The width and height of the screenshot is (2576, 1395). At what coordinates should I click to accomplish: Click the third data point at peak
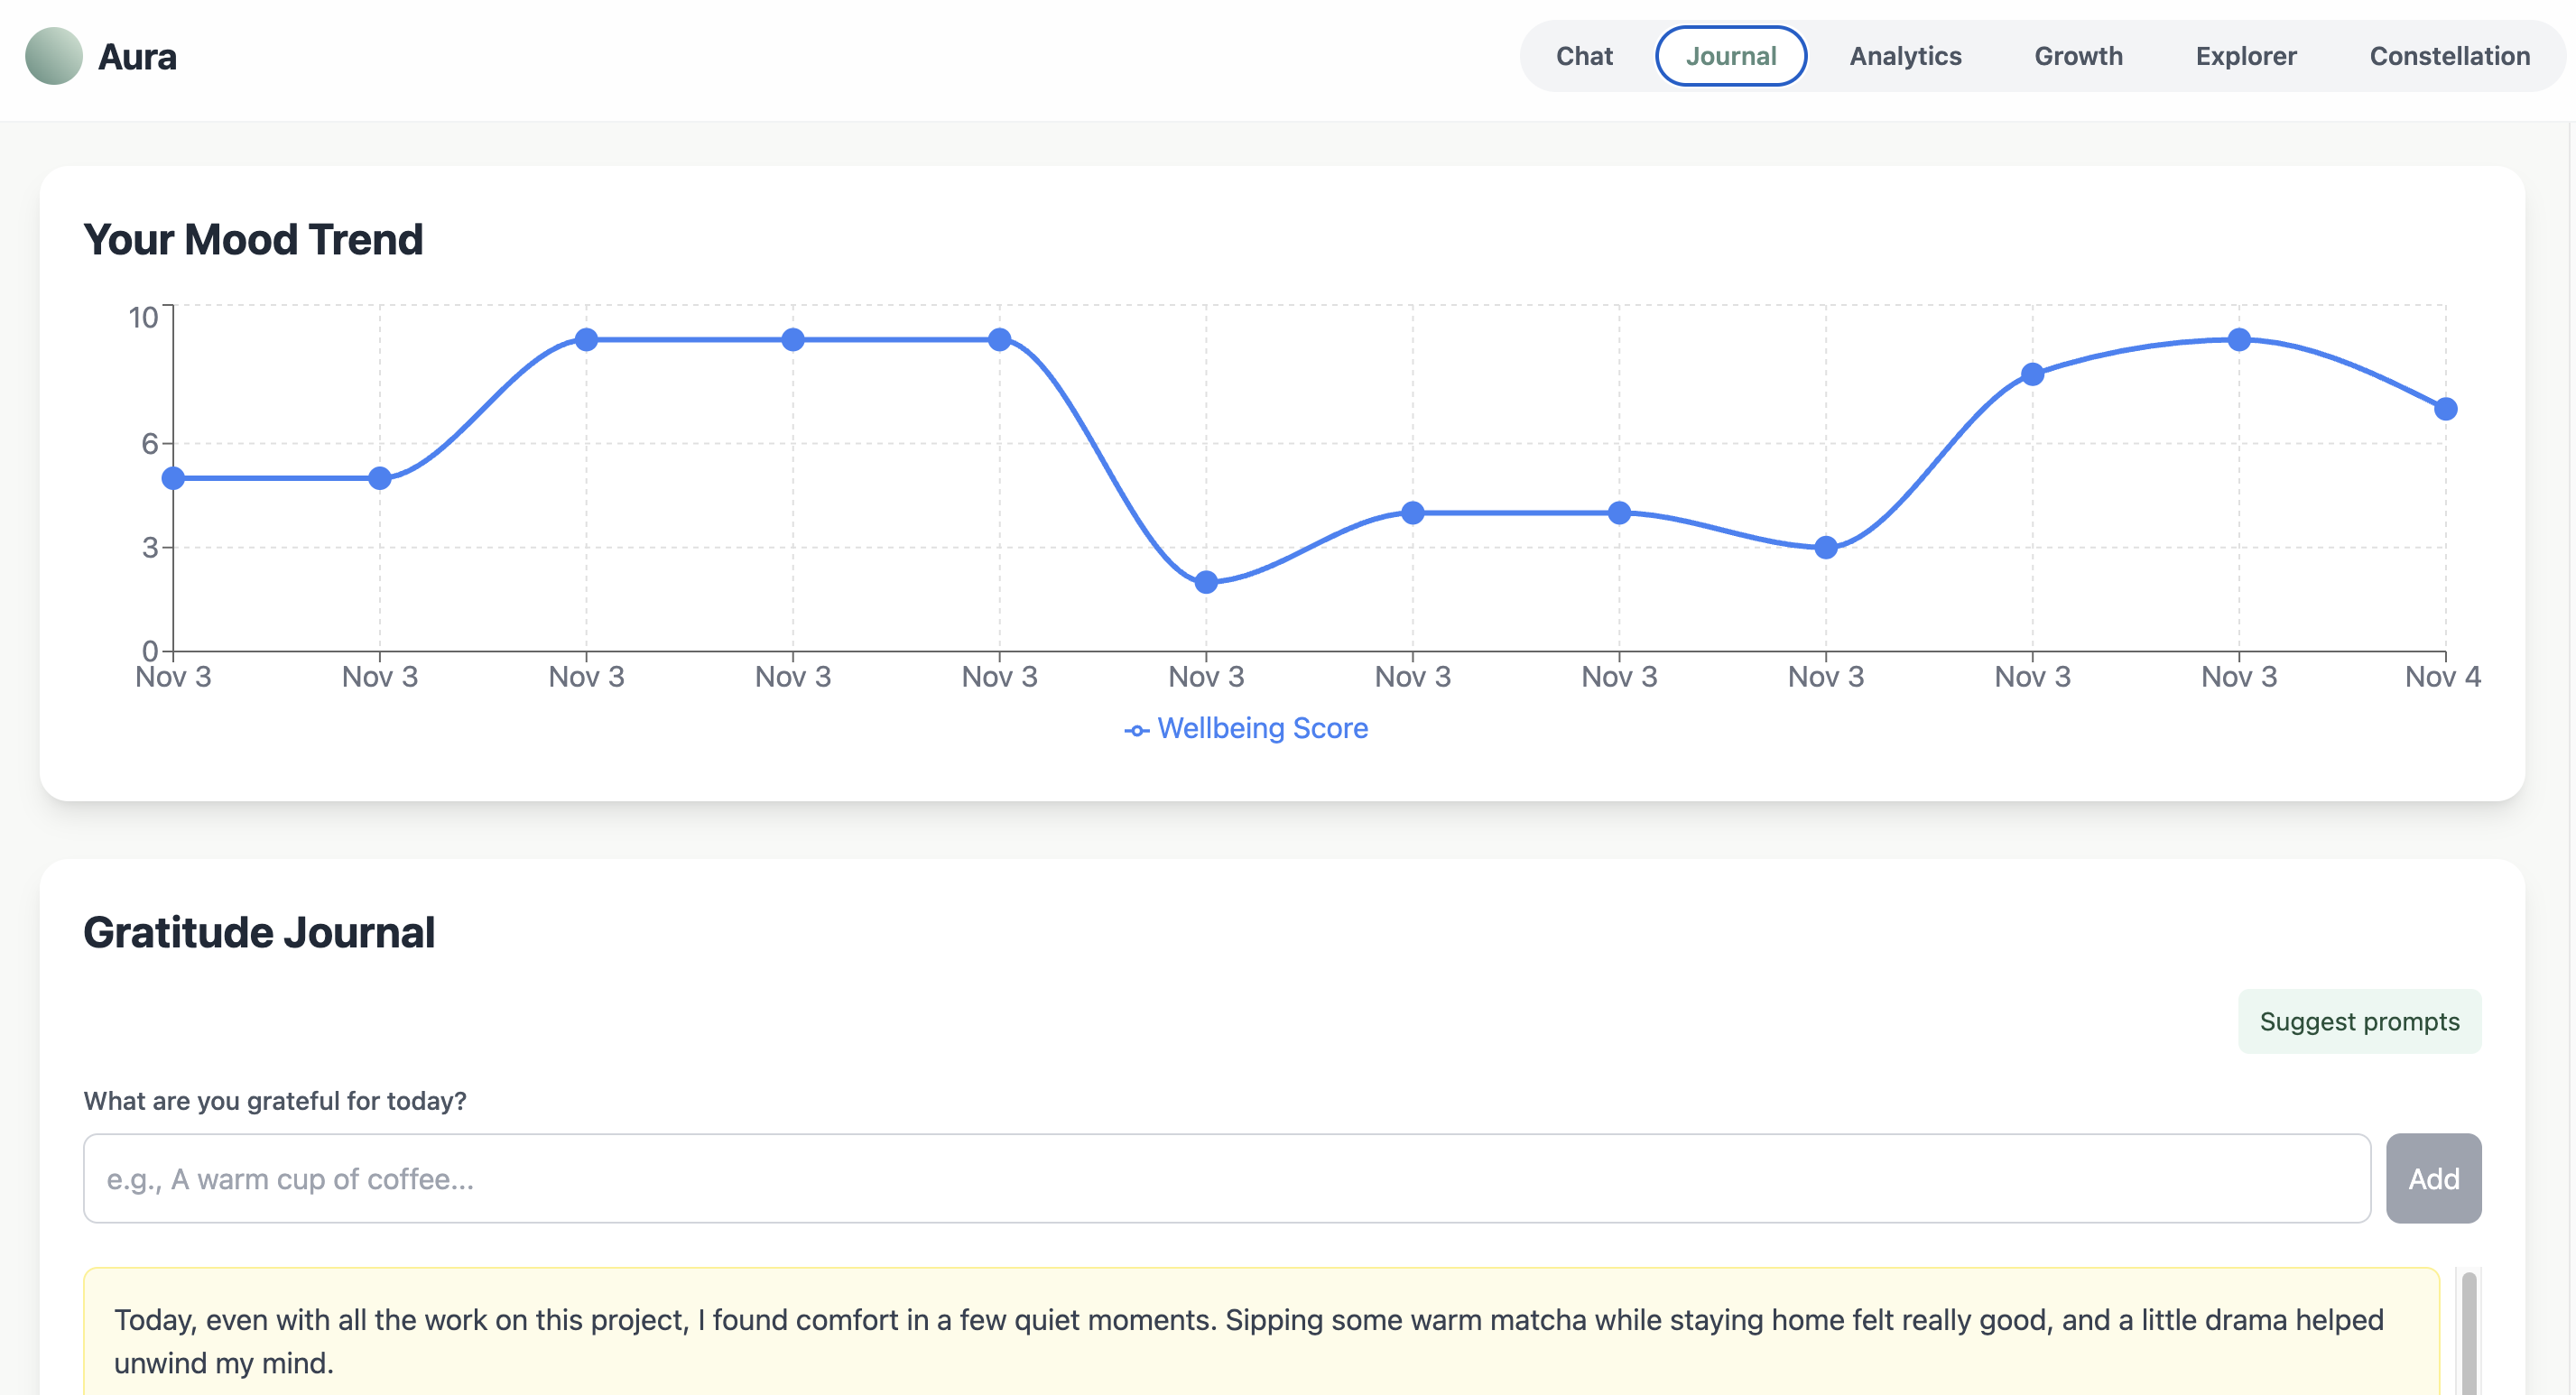(x=586, y=340)
